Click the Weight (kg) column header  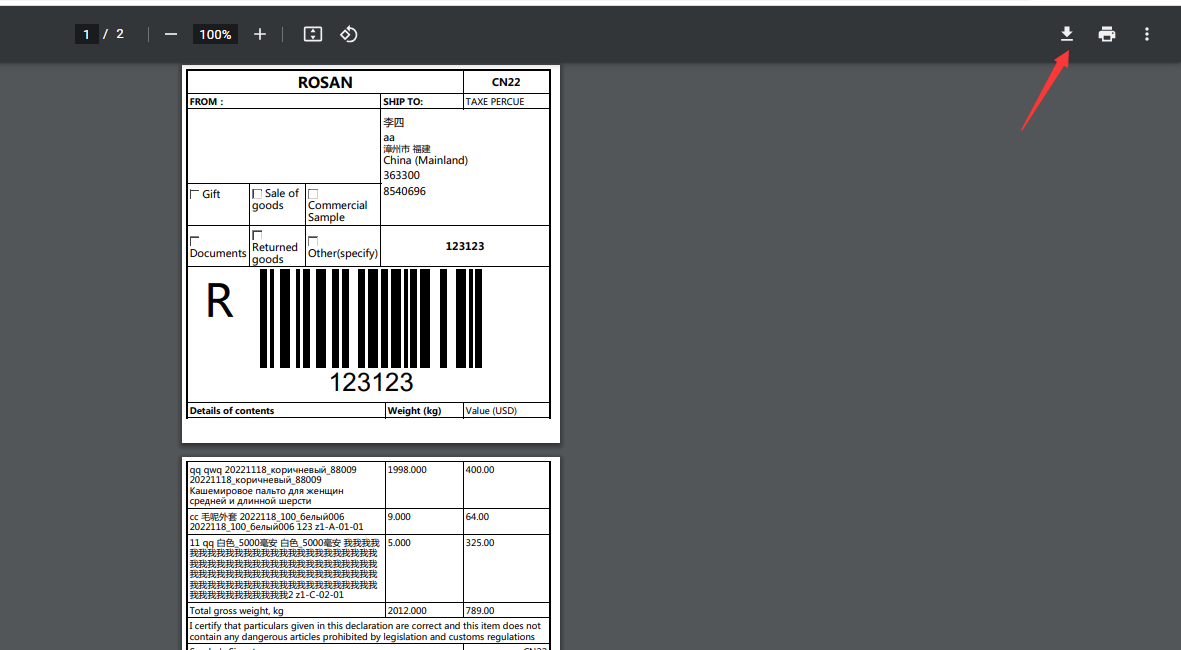pyautogui.click(x=414, y=410)
